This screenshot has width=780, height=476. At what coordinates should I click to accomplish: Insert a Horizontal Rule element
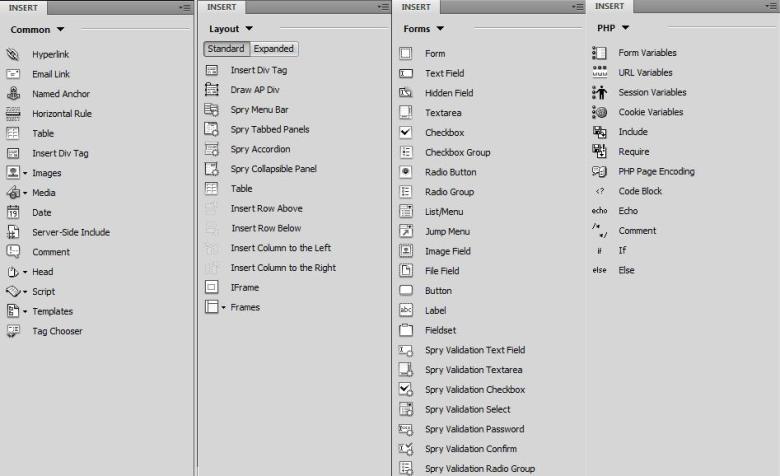pyautogui.click(x=61, y=114)
